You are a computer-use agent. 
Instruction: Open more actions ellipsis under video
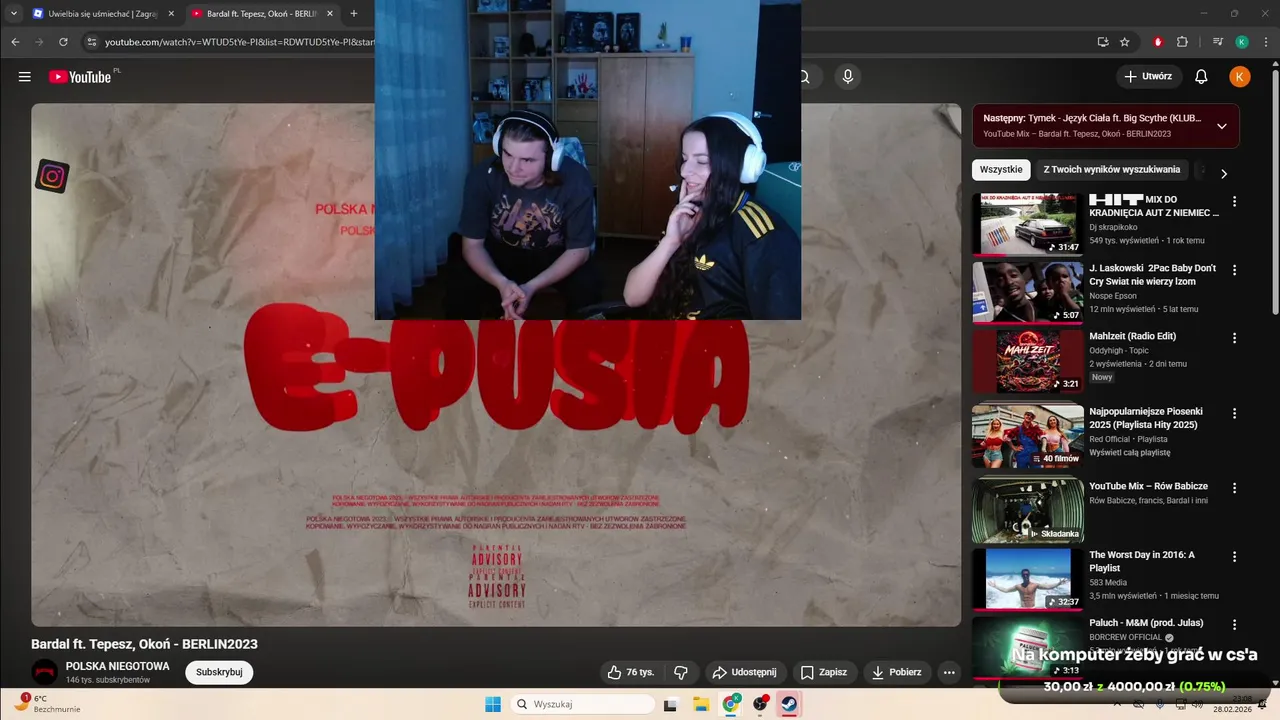[949, 672]
